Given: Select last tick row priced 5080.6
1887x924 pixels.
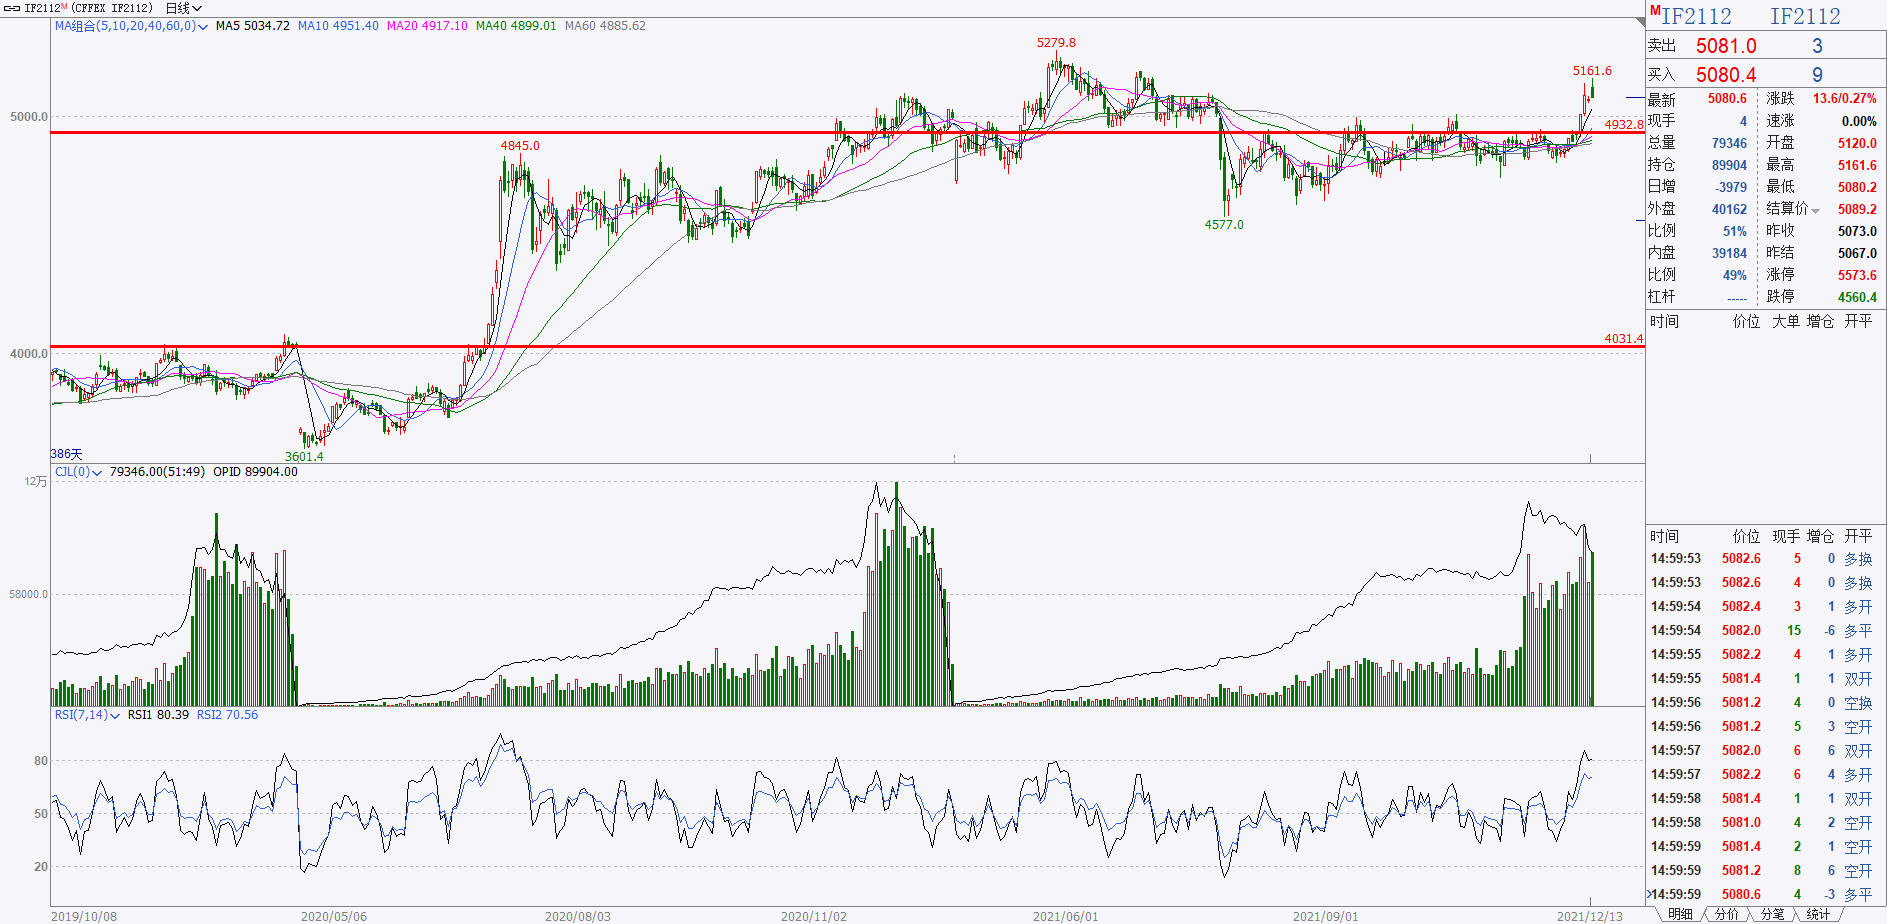Looking at the screenshot, I should pos(1765,895).
